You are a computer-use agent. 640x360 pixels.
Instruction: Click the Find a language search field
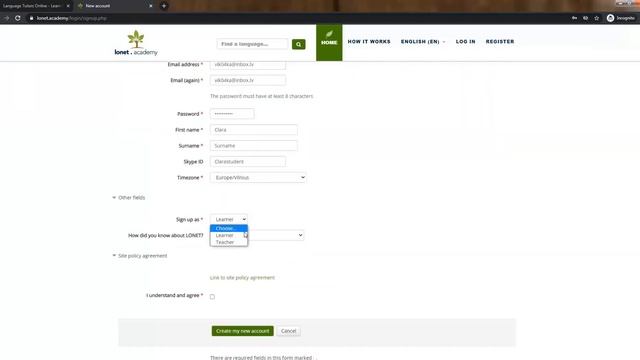point(252,44)
